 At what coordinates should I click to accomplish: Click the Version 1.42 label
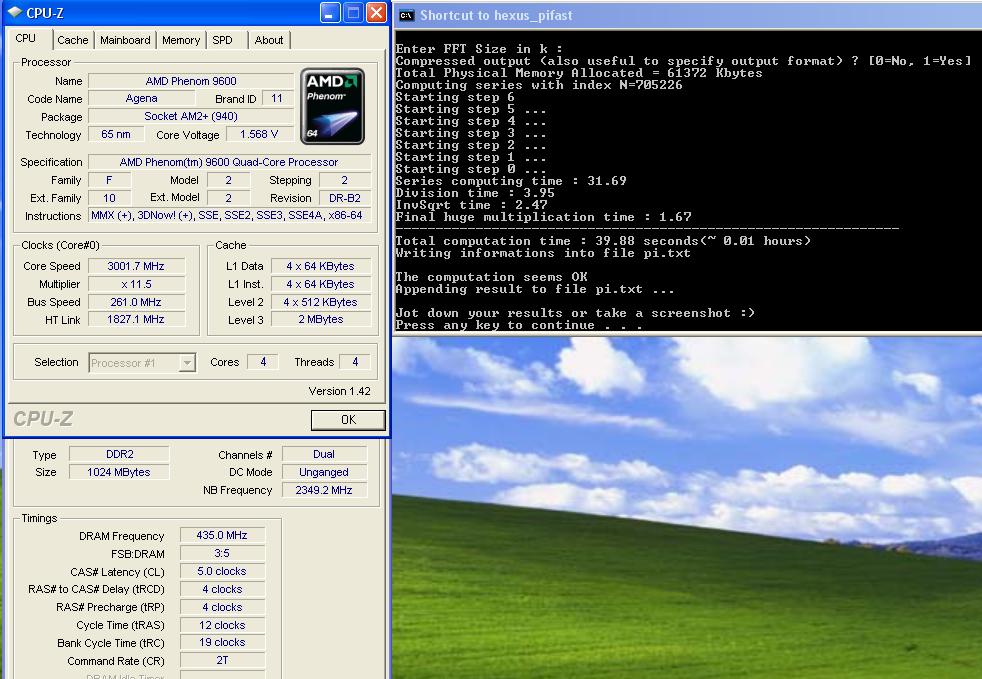point(339,391)
